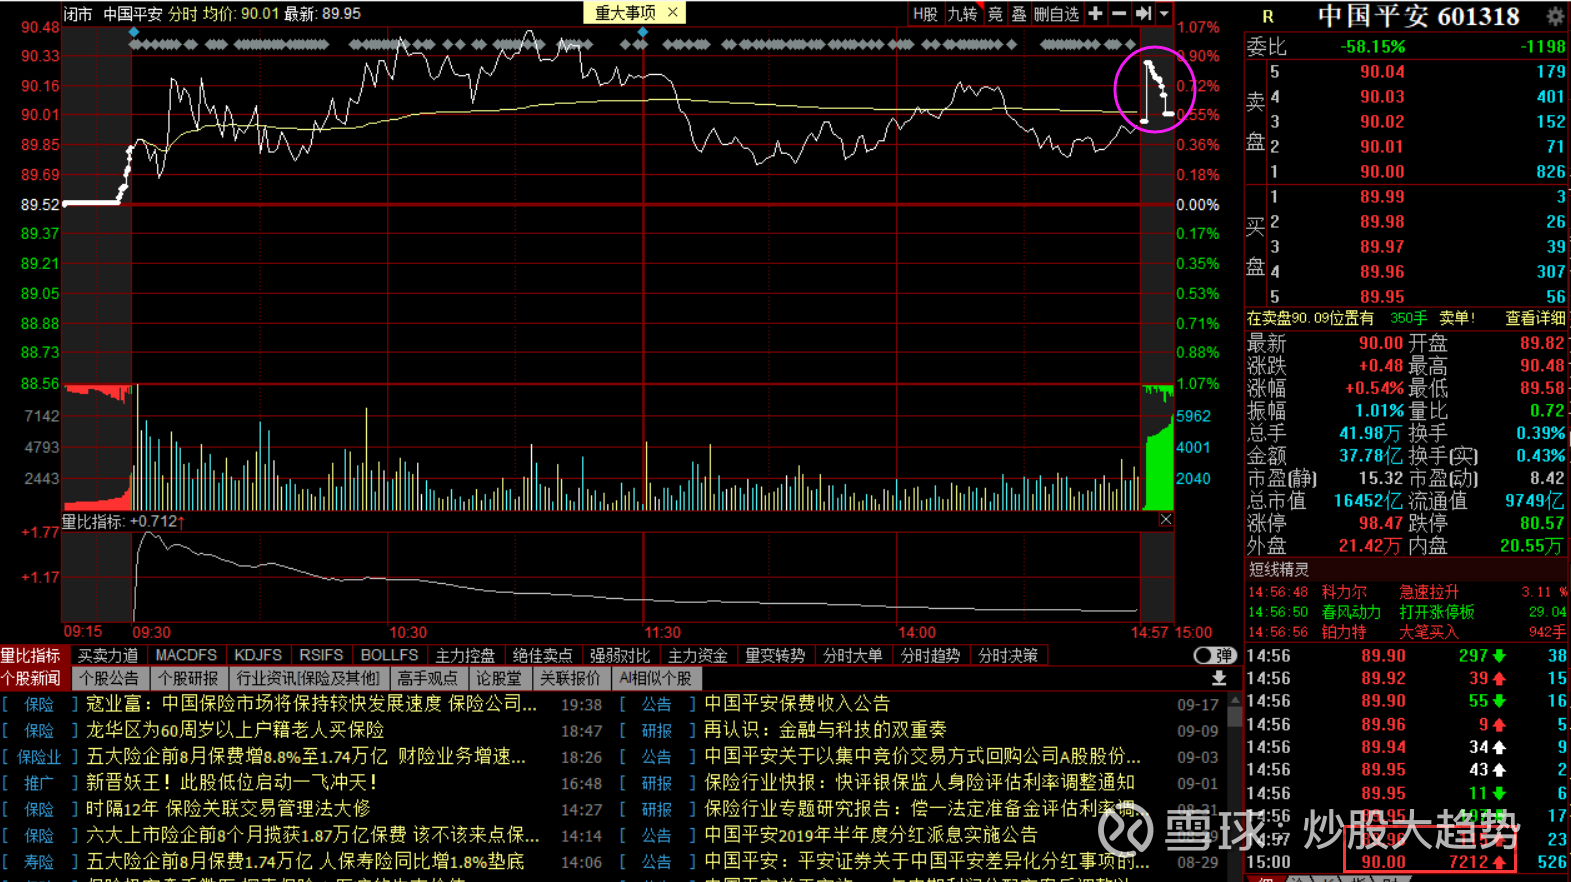1571x882 pixels.
Task: Select the 绝佳卖点 tab
Action: [x=542, y=655]
